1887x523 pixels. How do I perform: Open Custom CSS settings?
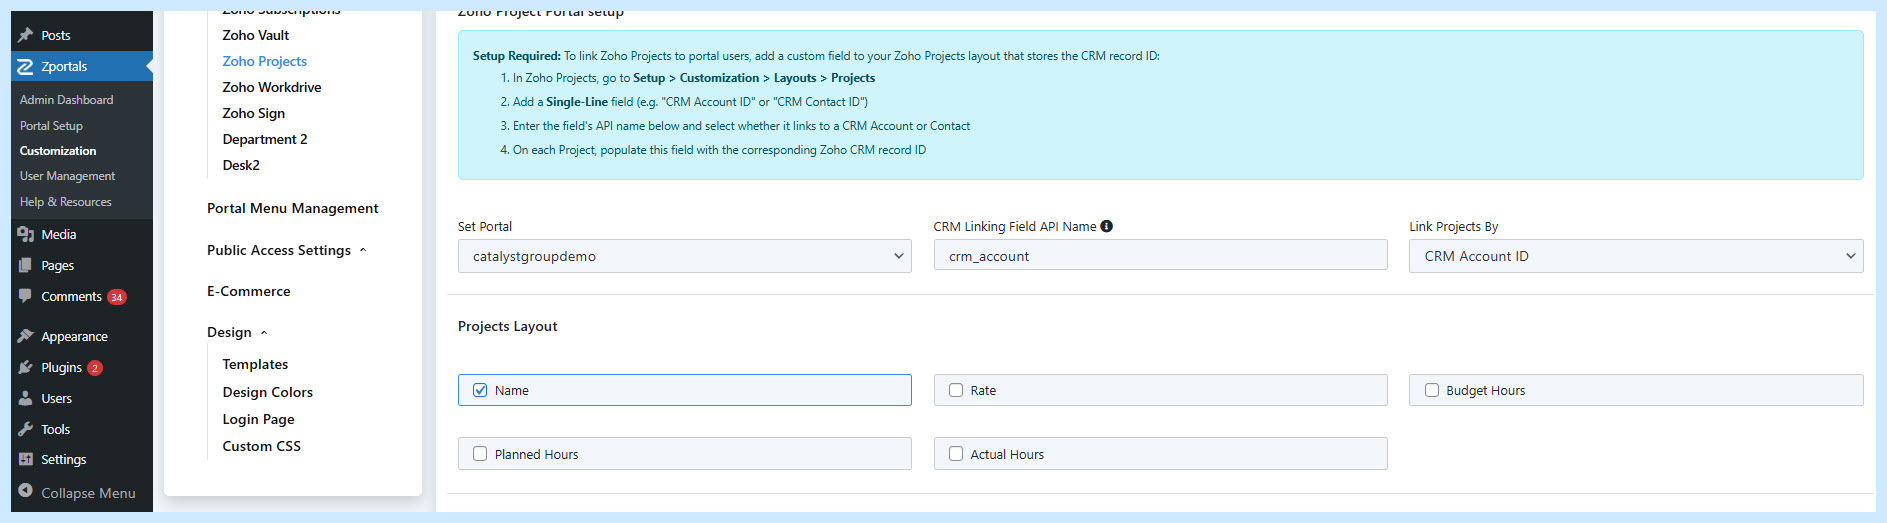tap(261, 446)
